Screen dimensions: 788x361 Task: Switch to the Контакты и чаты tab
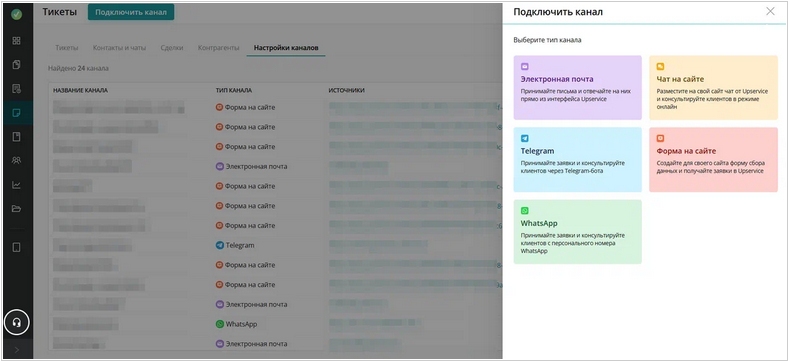119,48
